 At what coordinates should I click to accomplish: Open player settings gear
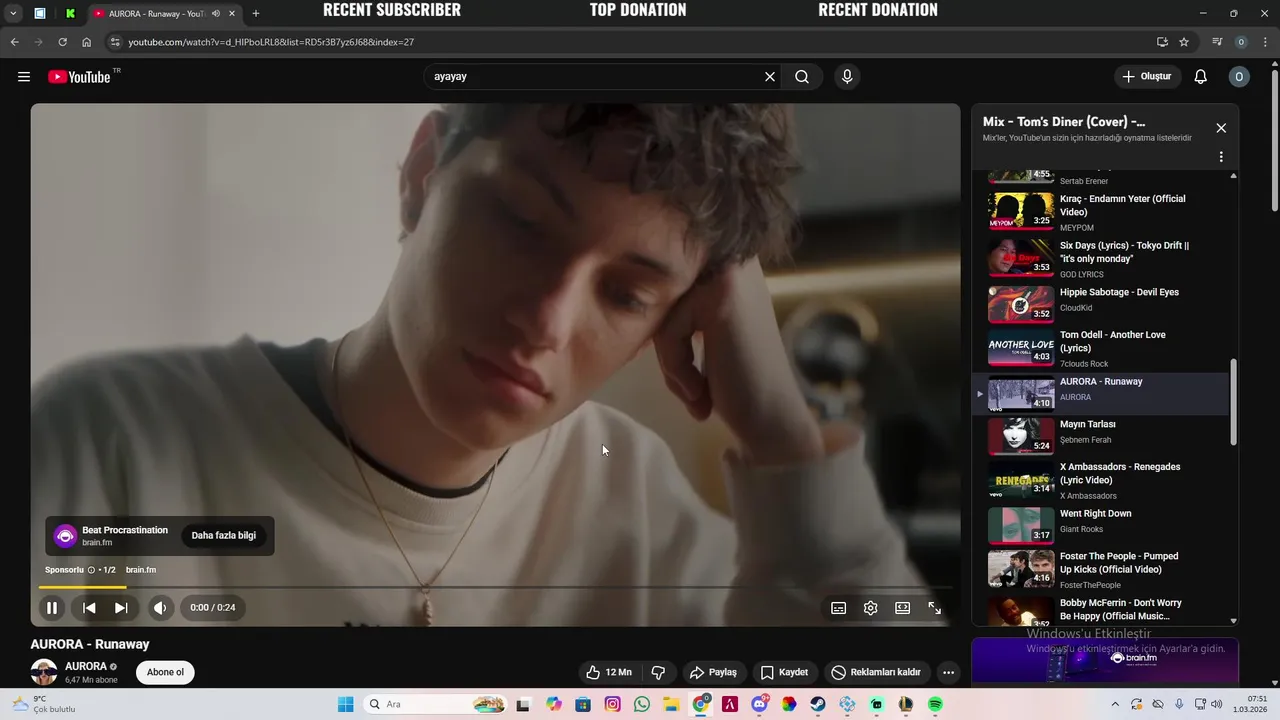point(871,608)
